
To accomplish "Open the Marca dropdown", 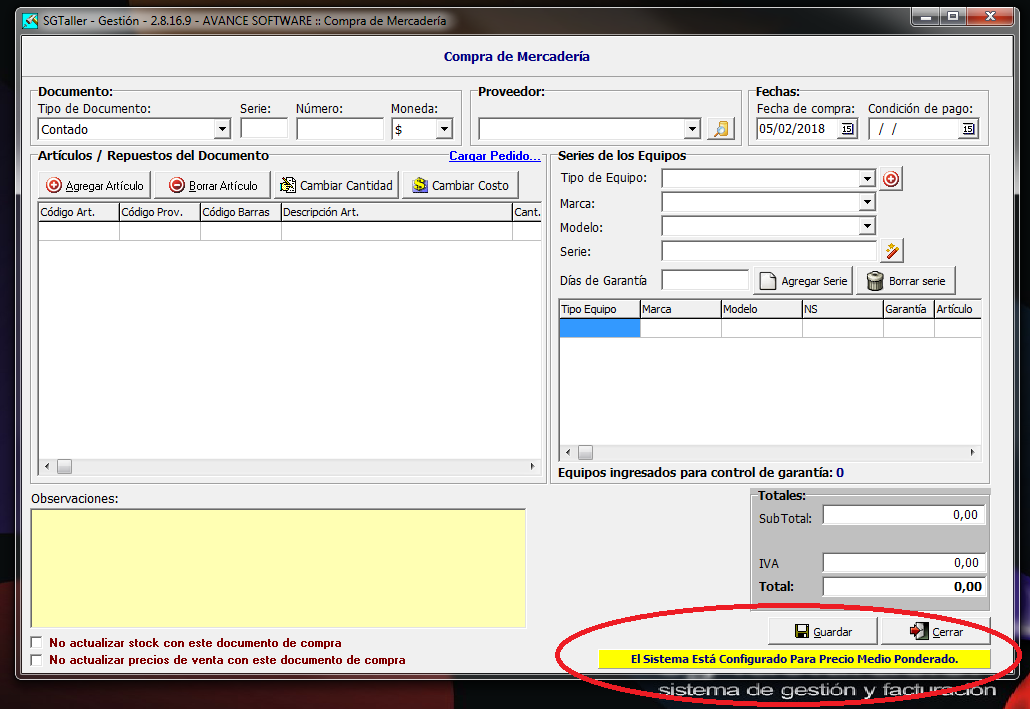I will [x=866, y=203].
